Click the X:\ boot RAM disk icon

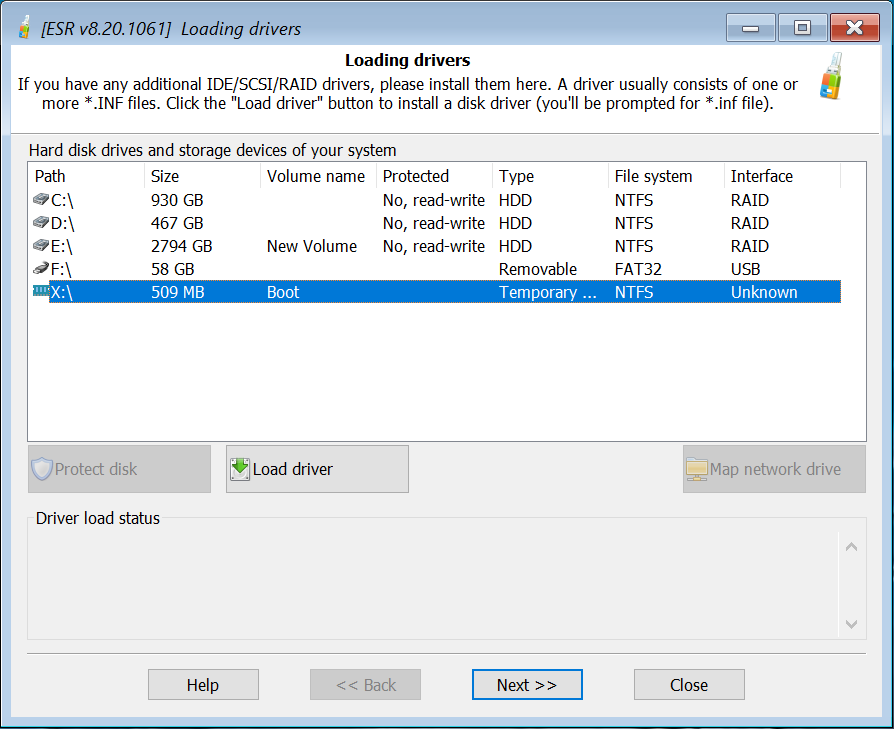tap(41, 292)
